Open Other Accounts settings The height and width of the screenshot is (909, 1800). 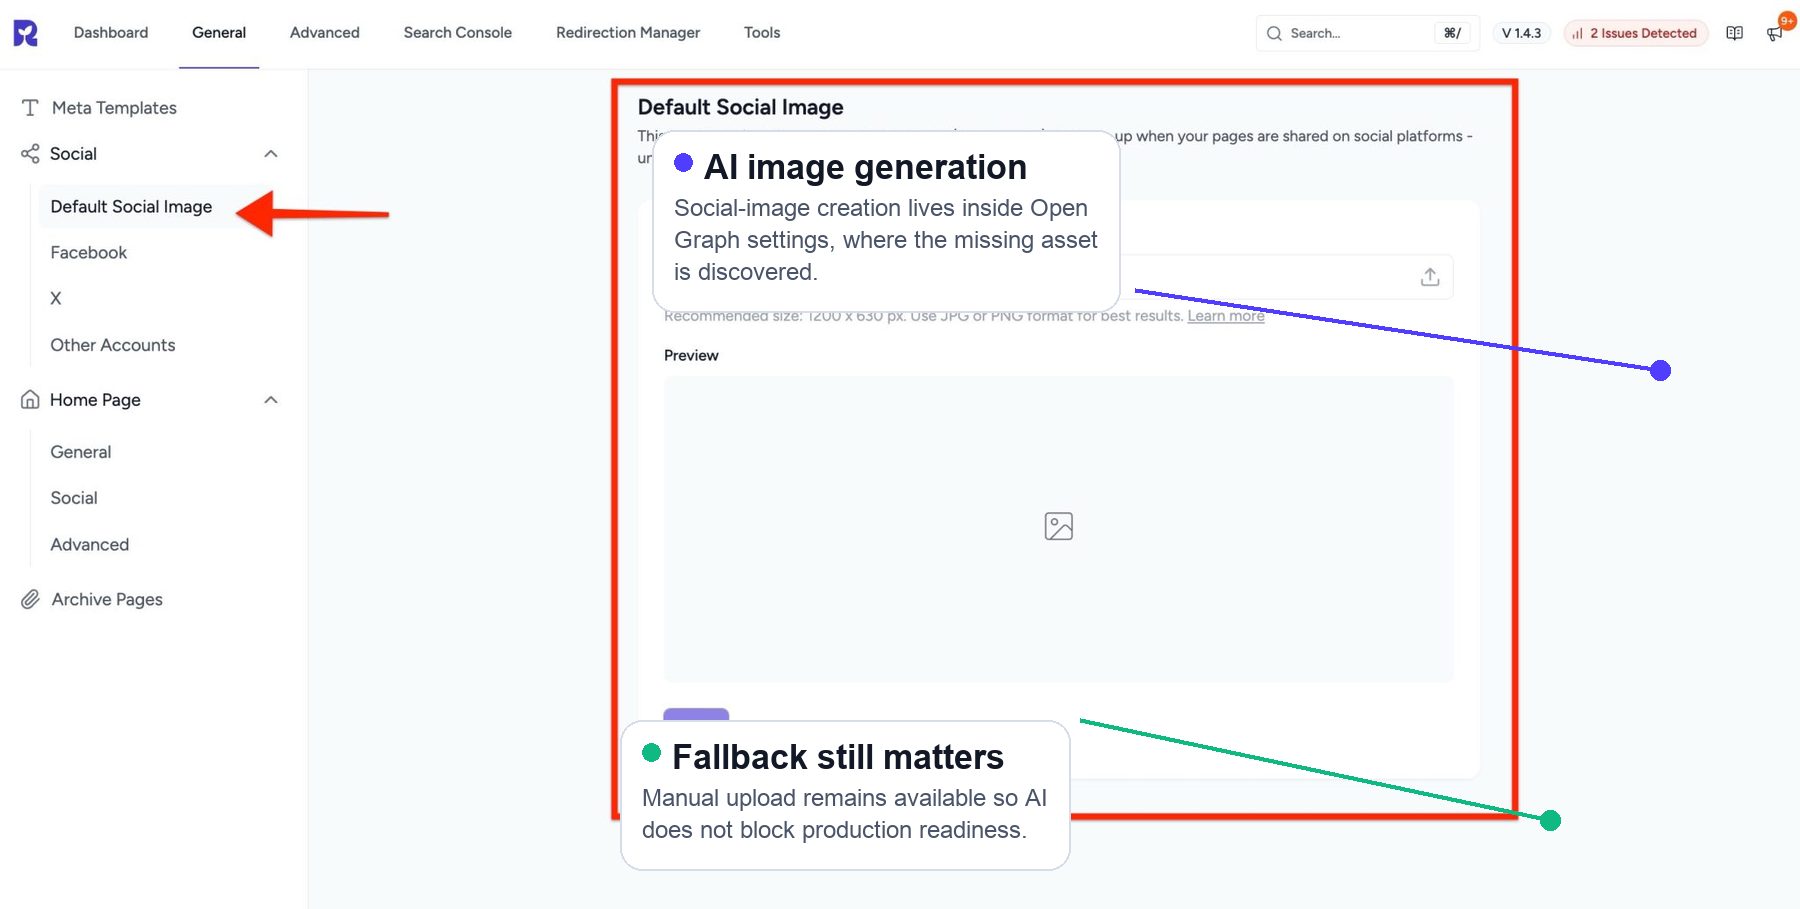click(113, 345)
